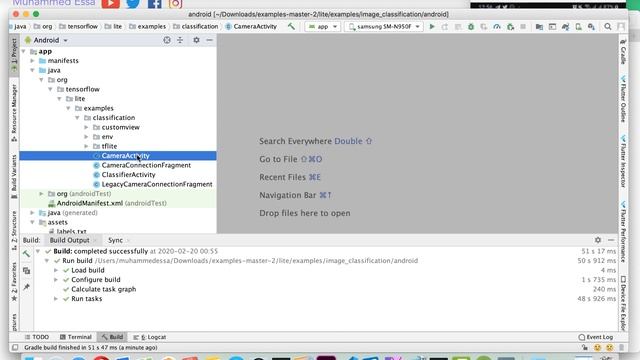This screenshot has height=360, width=640.
Task: Click the Build tab in bottom bar
Action: 113,337
